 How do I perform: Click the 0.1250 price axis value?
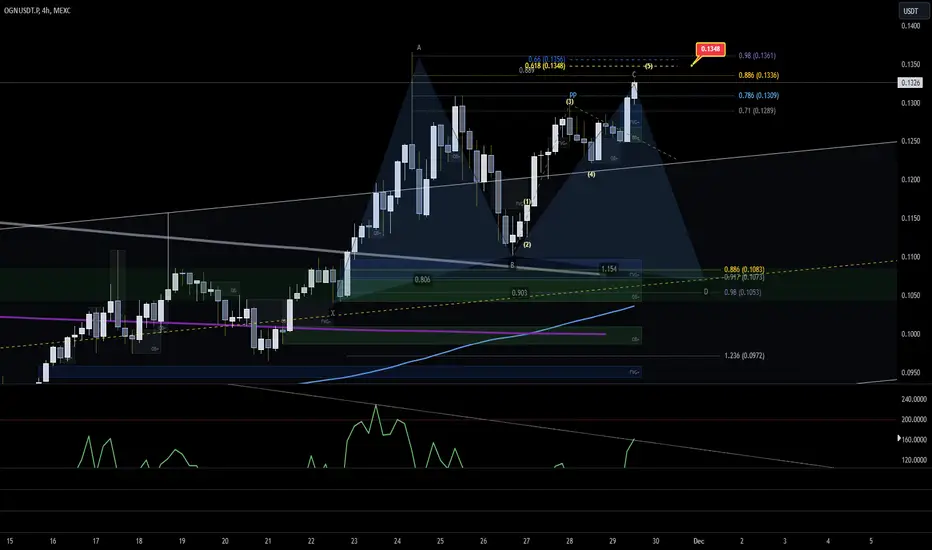(x=911, y=141)
